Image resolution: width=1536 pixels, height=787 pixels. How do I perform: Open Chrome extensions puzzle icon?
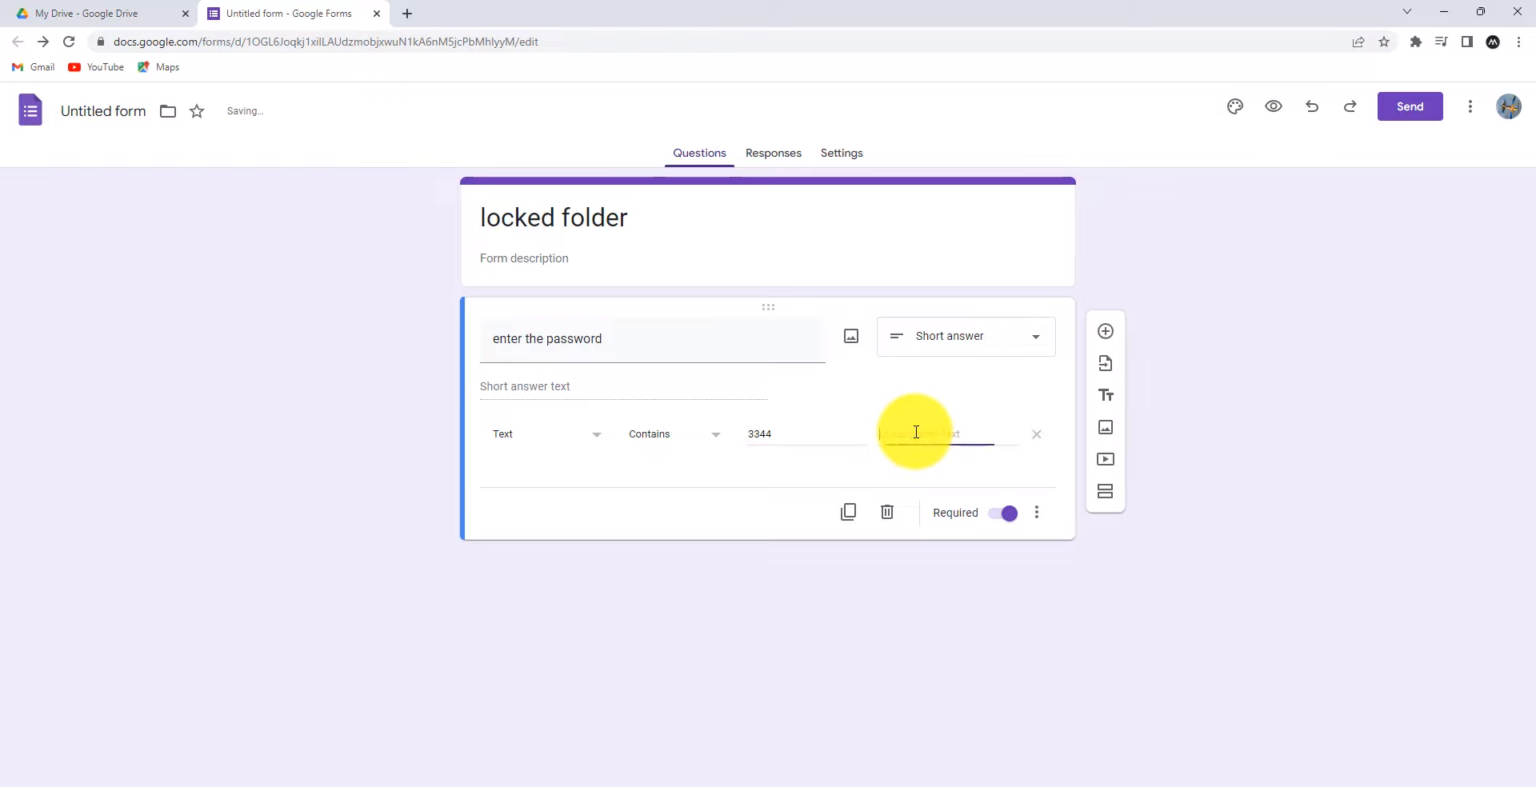tap(1415, 42)
